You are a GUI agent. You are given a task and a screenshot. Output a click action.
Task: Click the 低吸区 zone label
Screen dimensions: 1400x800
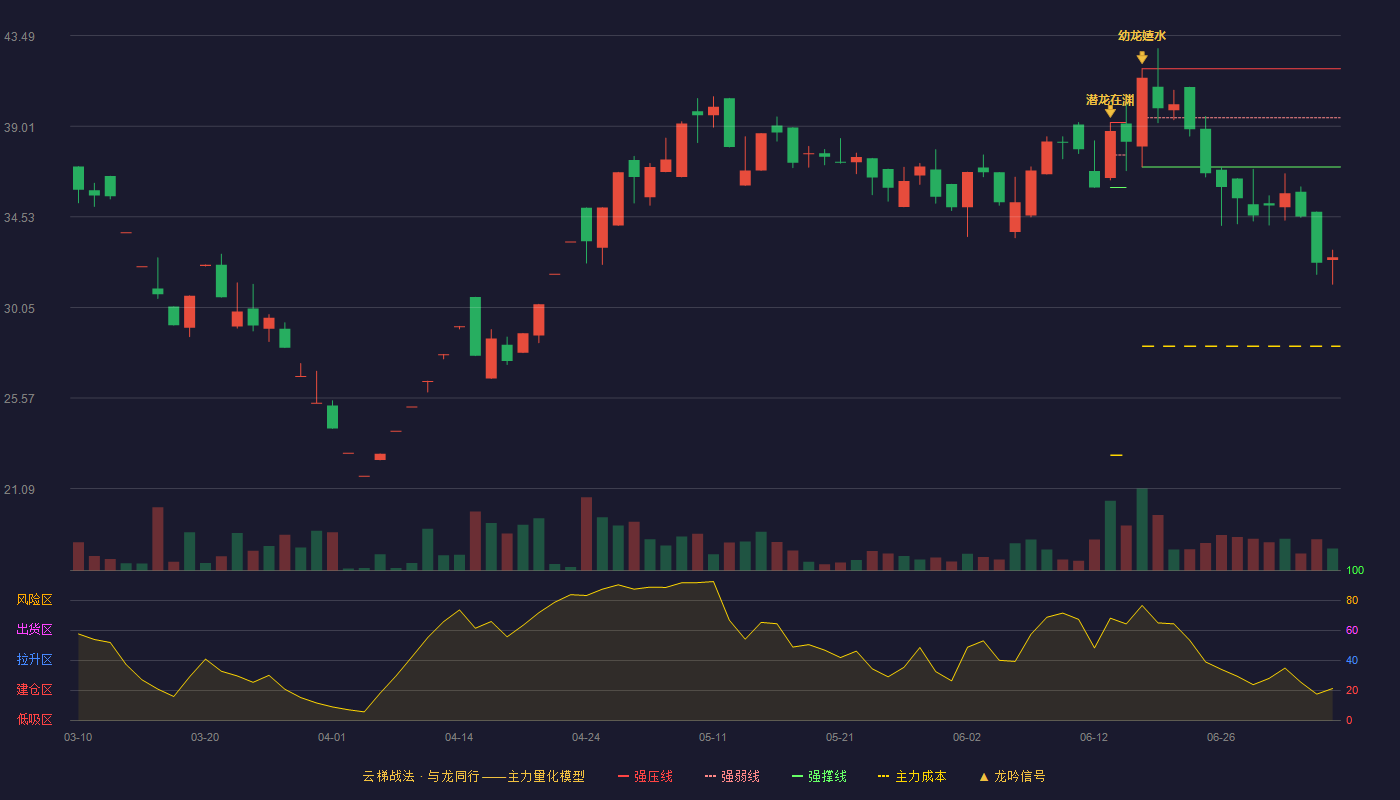point(34,719)
